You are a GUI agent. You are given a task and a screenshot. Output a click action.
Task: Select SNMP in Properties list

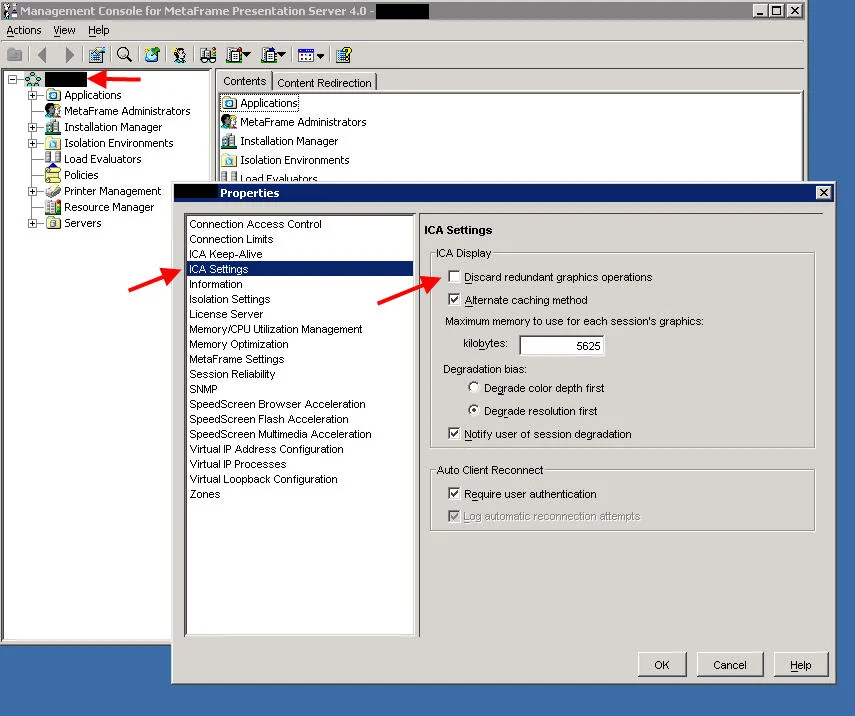(300, 389)
